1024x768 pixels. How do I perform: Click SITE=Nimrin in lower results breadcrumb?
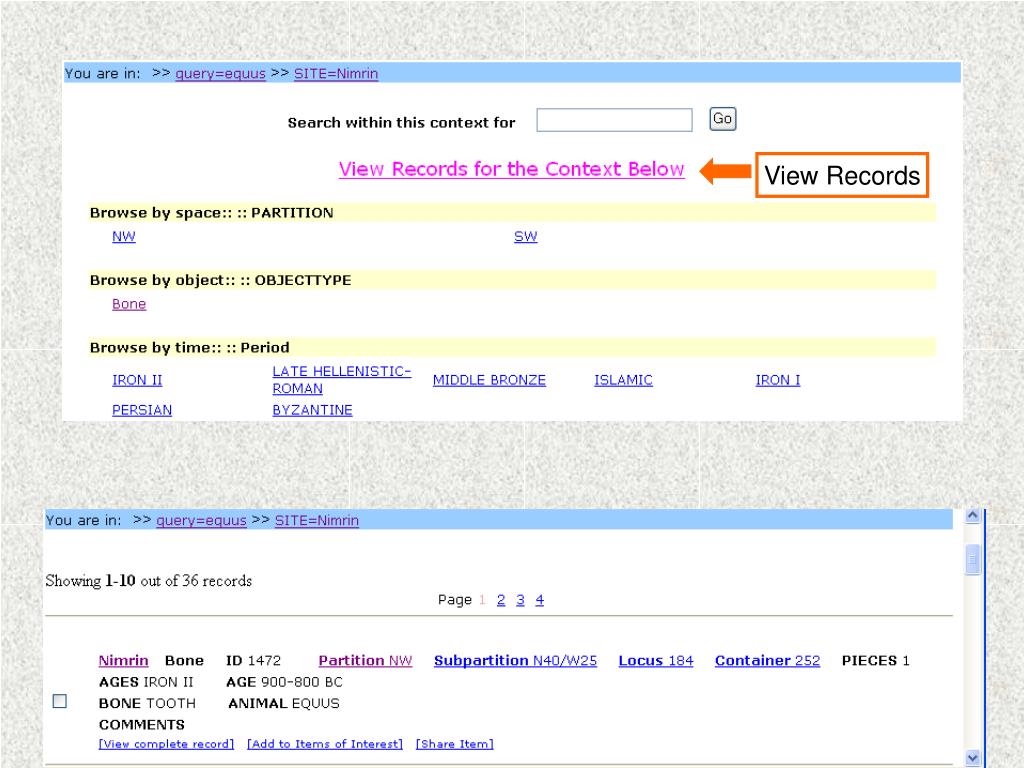pyautogui.click(x=317, y=520)
